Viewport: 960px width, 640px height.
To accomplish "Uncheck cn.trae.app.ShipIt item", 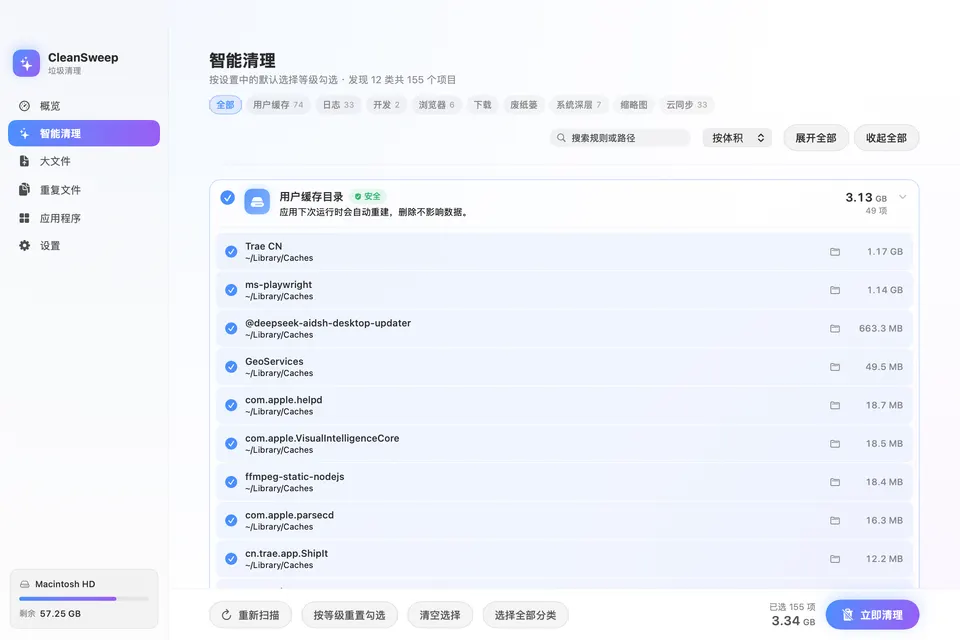I will [x=231, y=559].
